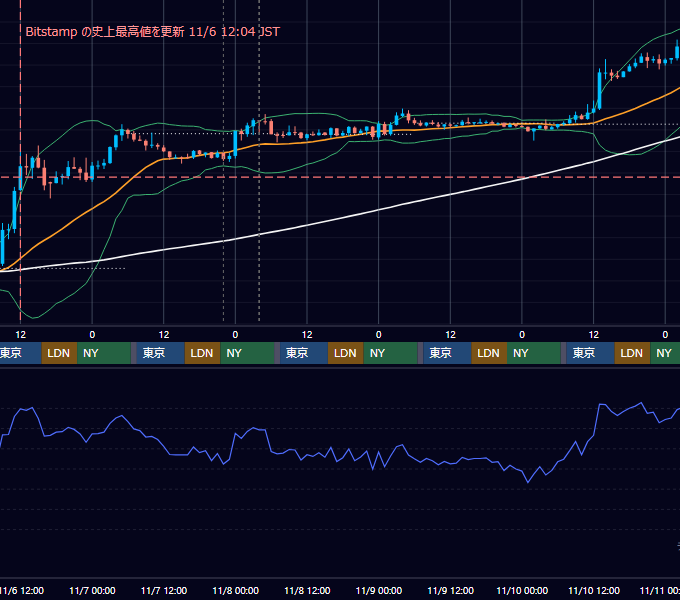Click the 11/10 12:00 date axis label

594,590
